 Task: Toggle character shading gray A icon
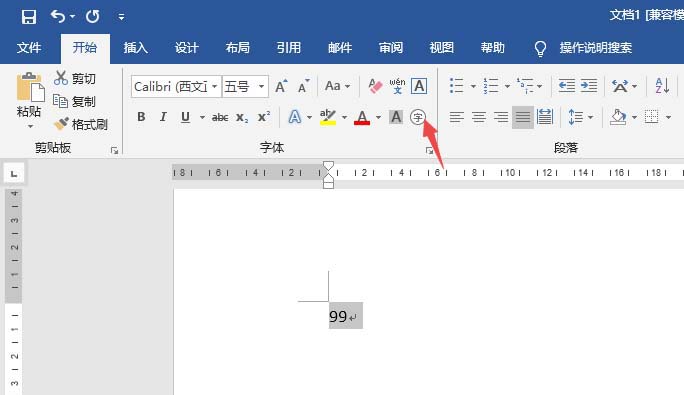396,117
